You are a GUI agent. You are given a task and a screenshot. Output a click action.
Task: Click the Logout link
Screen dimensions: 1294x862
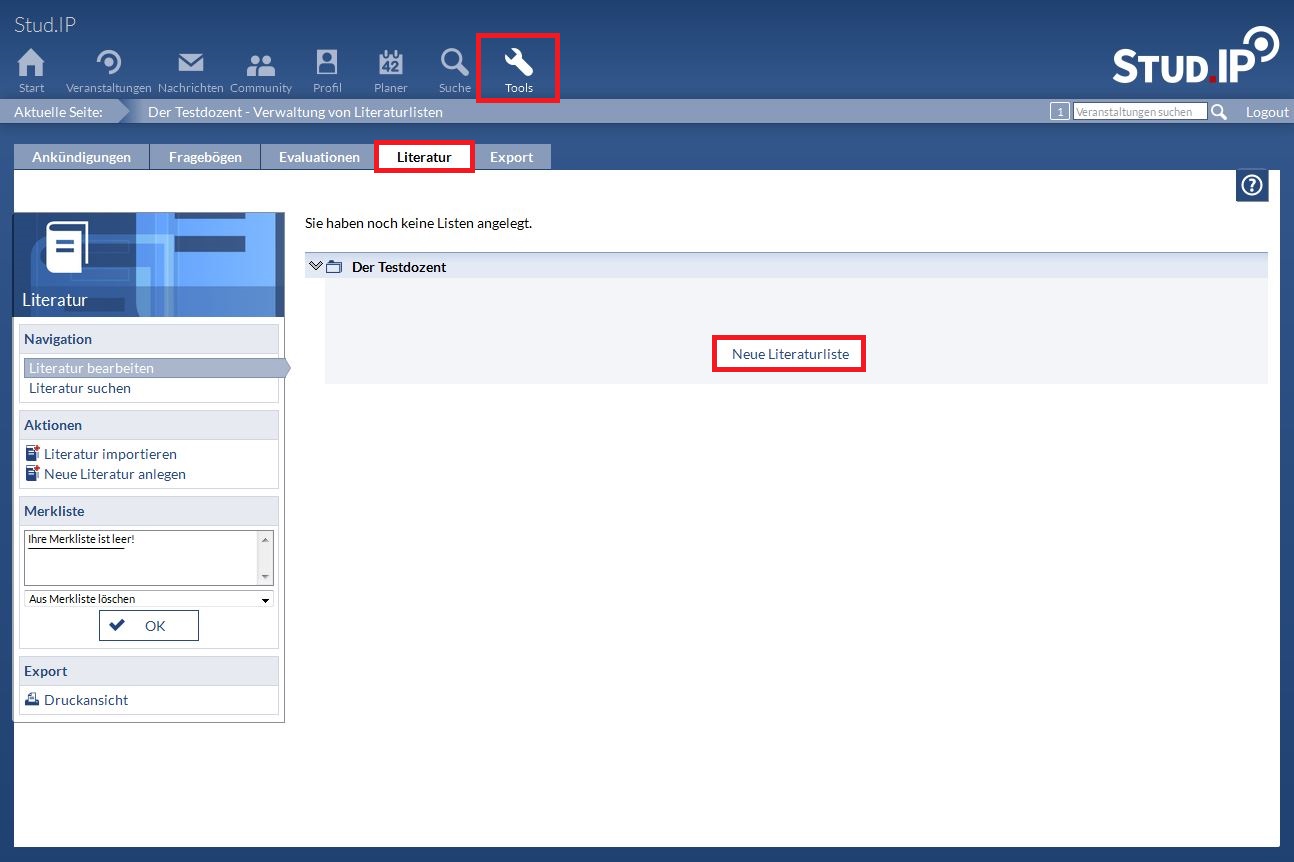tap(1267, 112)
